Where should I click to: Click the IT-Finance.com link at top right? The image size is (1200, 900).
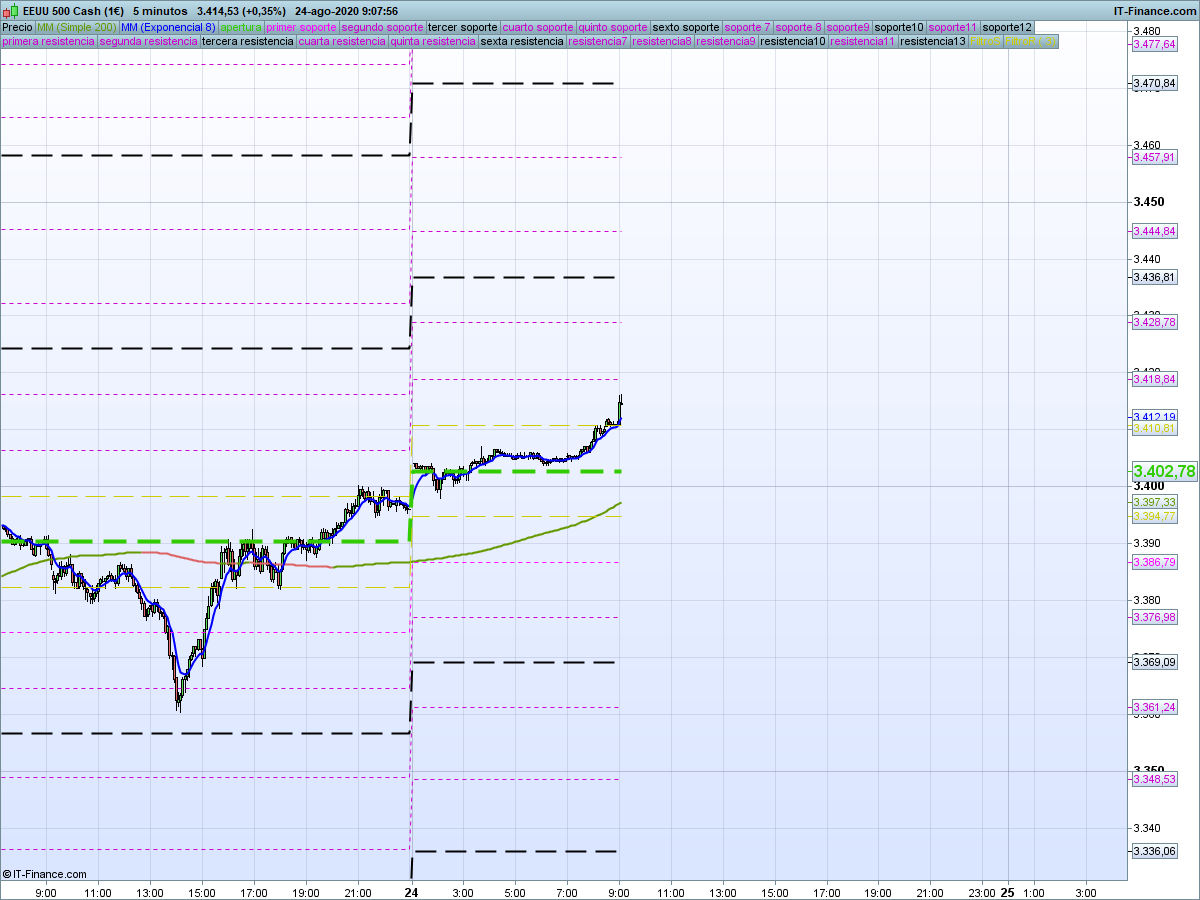(1155, 11)
